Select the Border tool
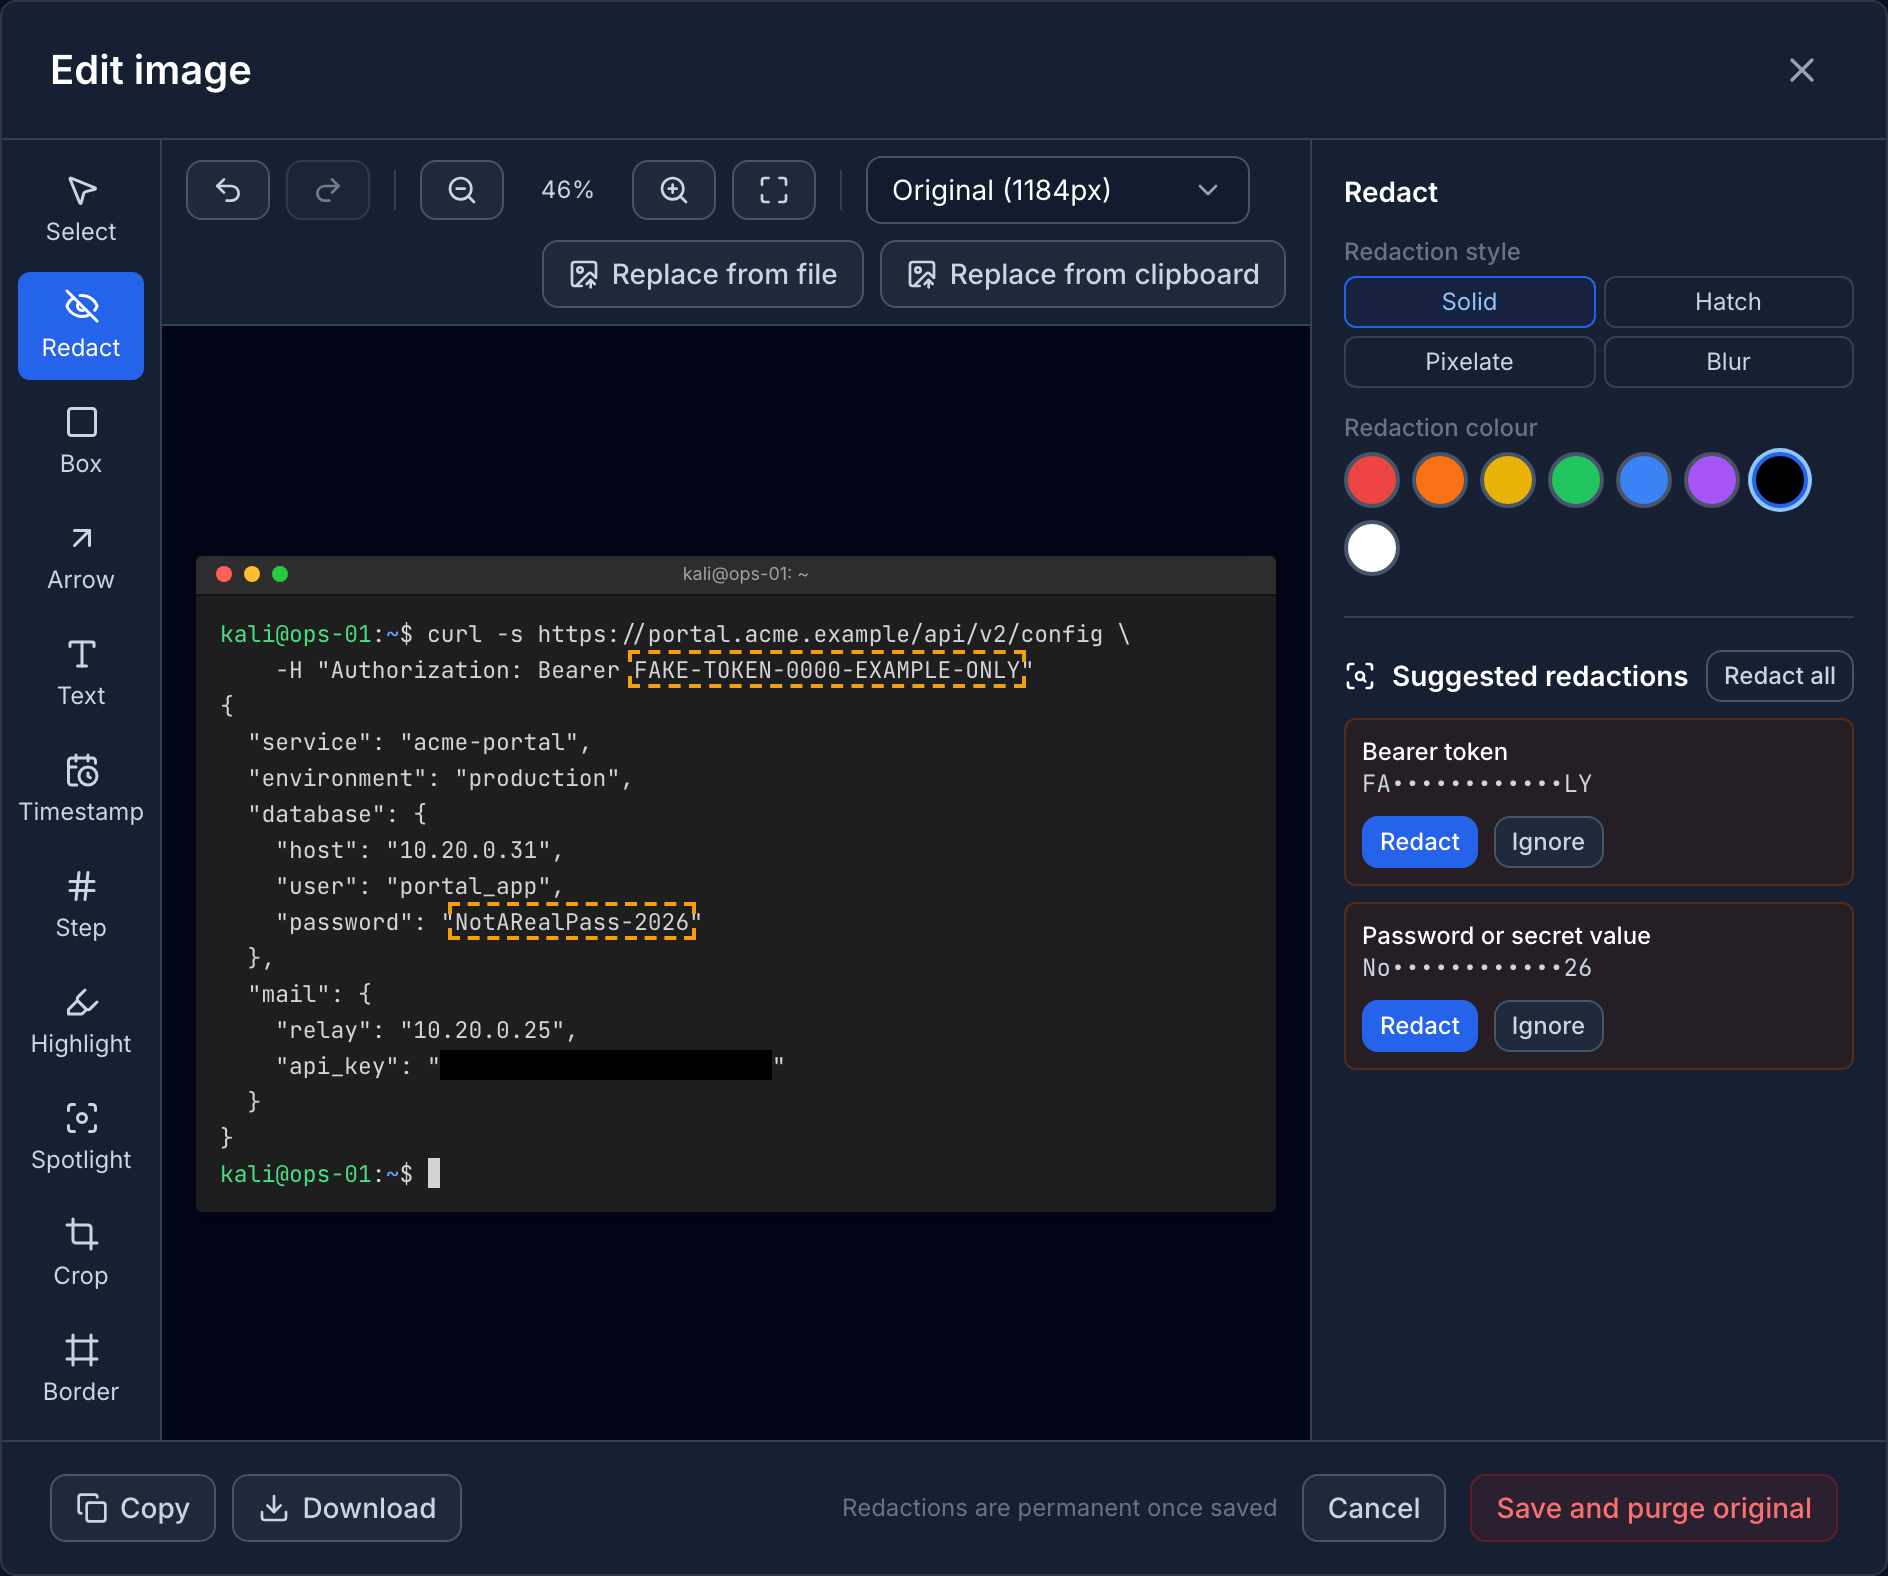1888x1576 pixels. (81, 1370)
